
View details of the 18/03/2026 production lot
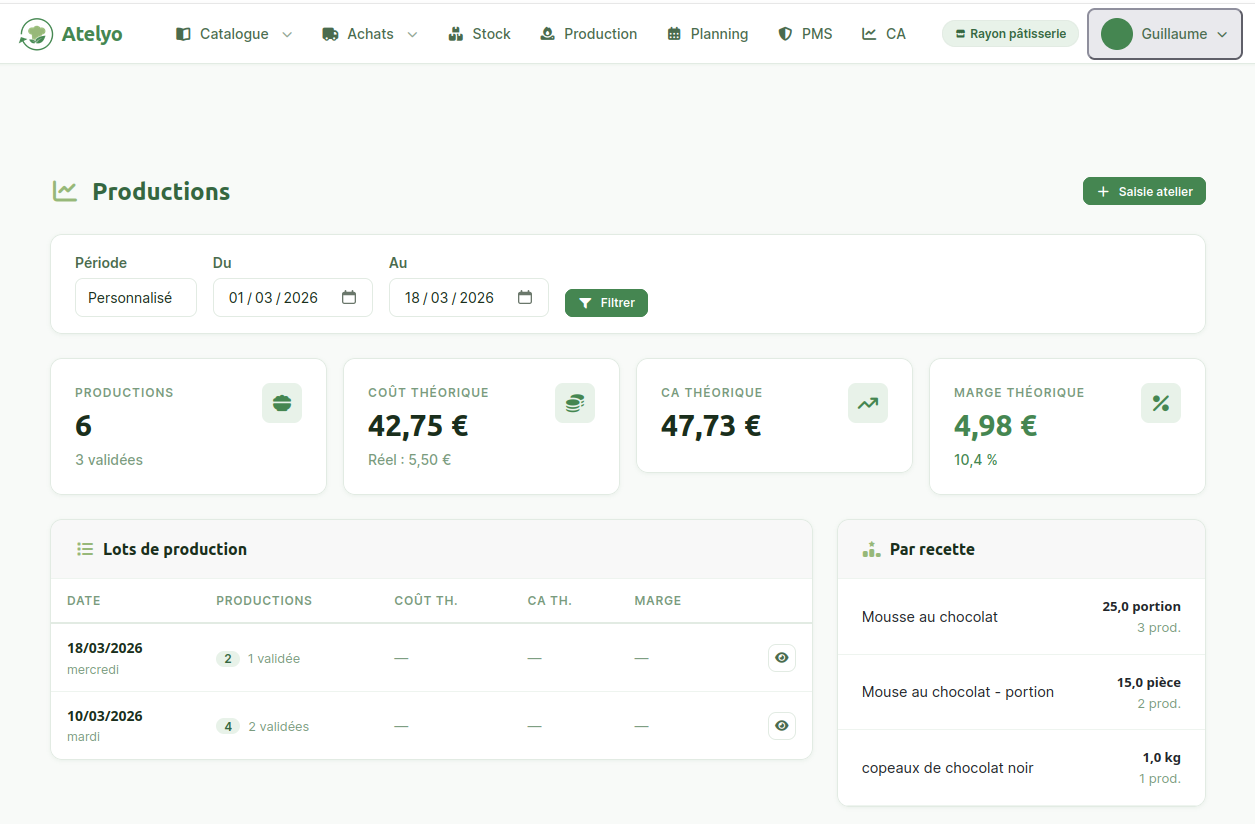[x=782, y=658]
